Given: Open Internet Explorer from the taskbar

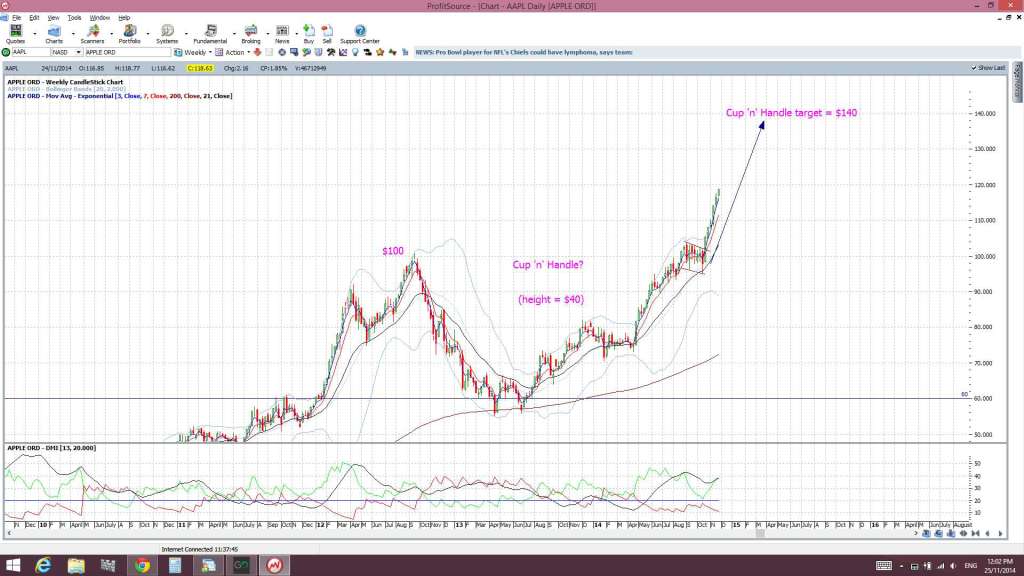Looking at the screenshot, I should pos(44,566).
